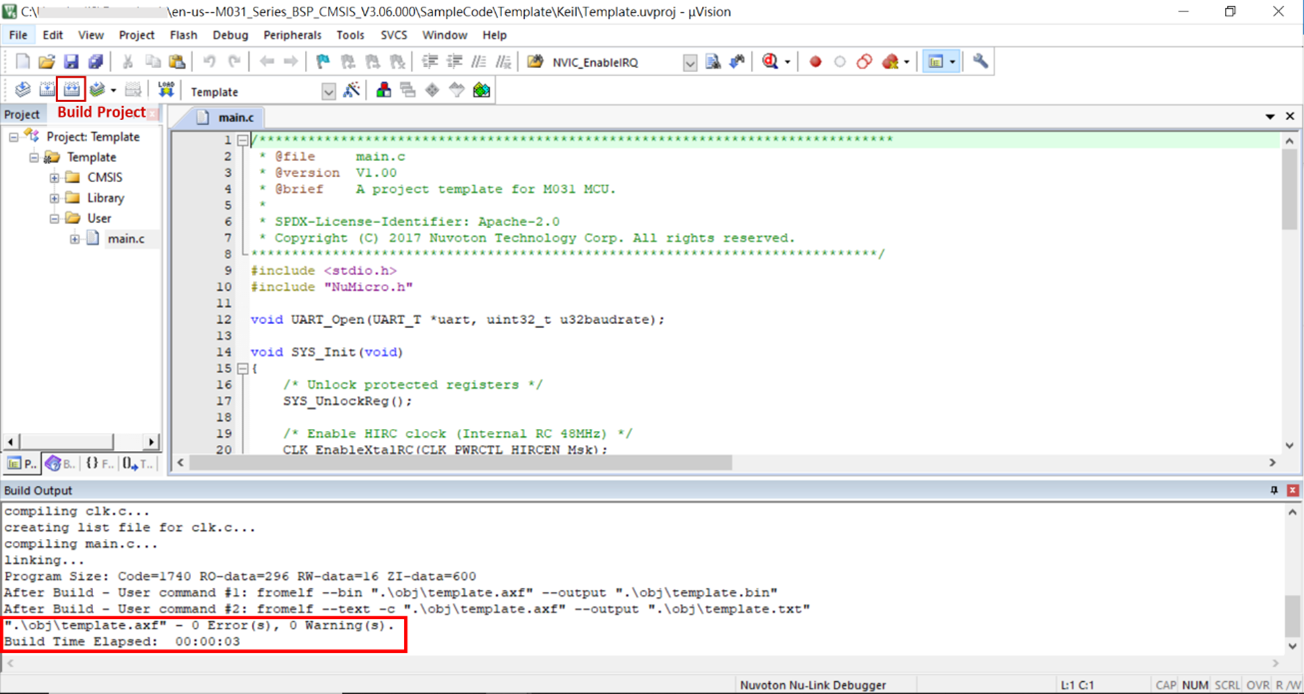Image resolution: width=1304 pixels, height=694 pixels.
Task: Toggle the enable/disable breakpoint circle icon
Action: pyautogui.click(x=840, y=62)
